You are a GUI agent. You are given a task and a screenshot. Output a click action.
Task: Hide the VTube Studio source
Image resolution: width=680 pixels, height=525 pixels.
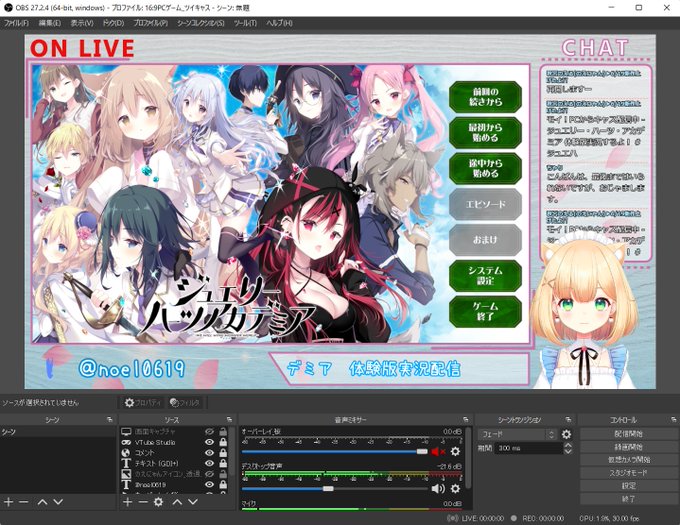click(x=209, y=442)
